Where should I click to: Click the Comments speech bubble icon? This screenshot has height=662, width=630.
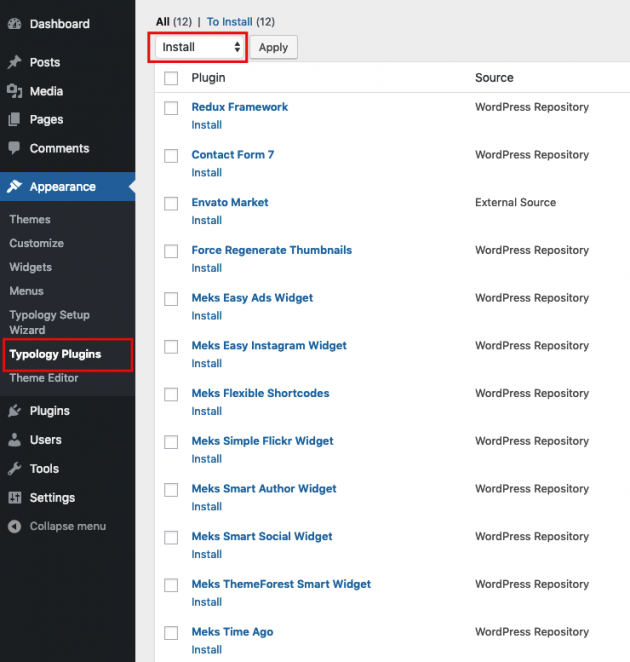point(14,148)
